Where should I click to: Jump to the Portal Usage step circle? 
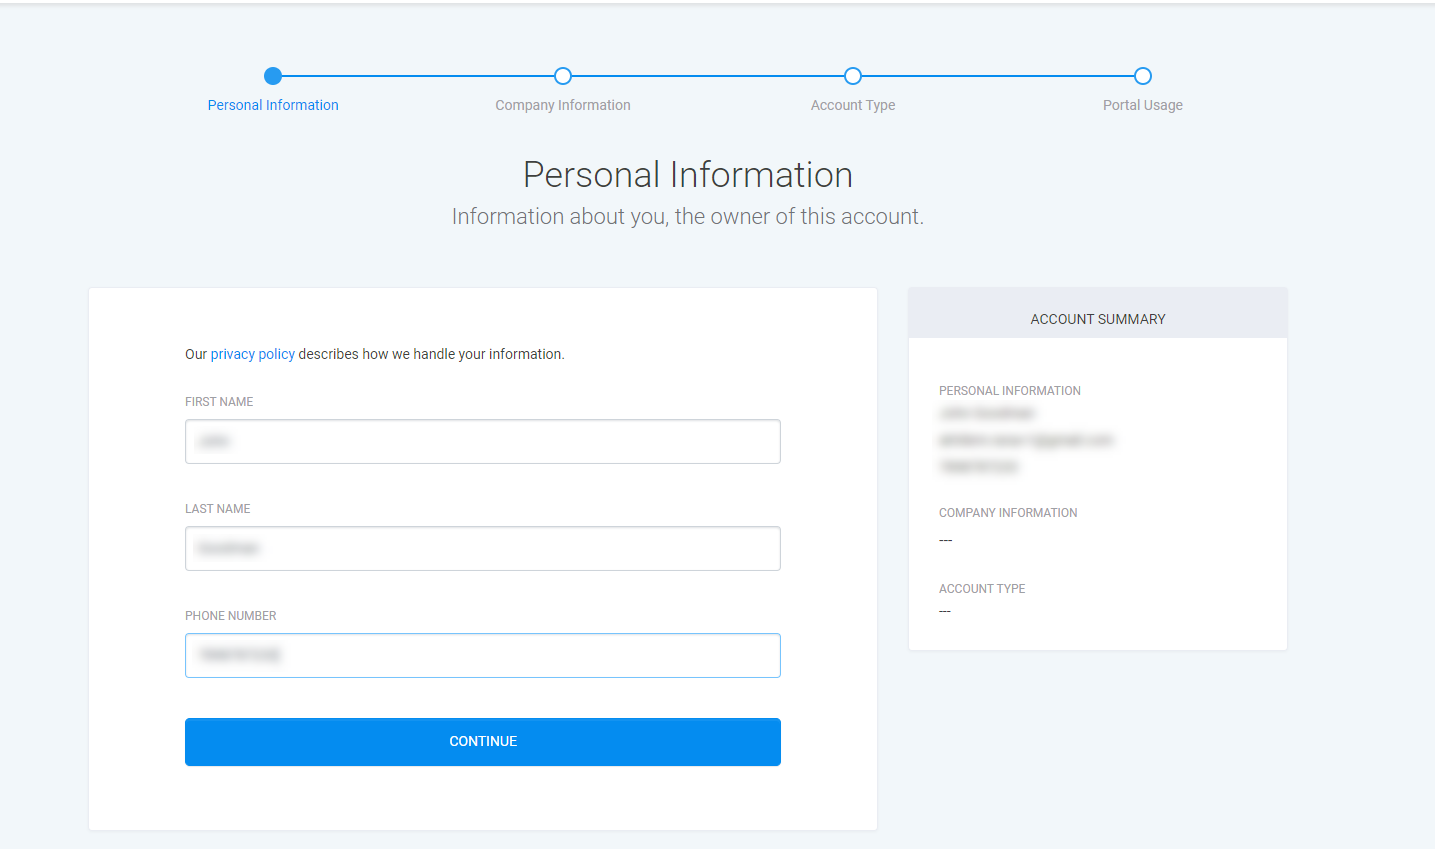1143,76
